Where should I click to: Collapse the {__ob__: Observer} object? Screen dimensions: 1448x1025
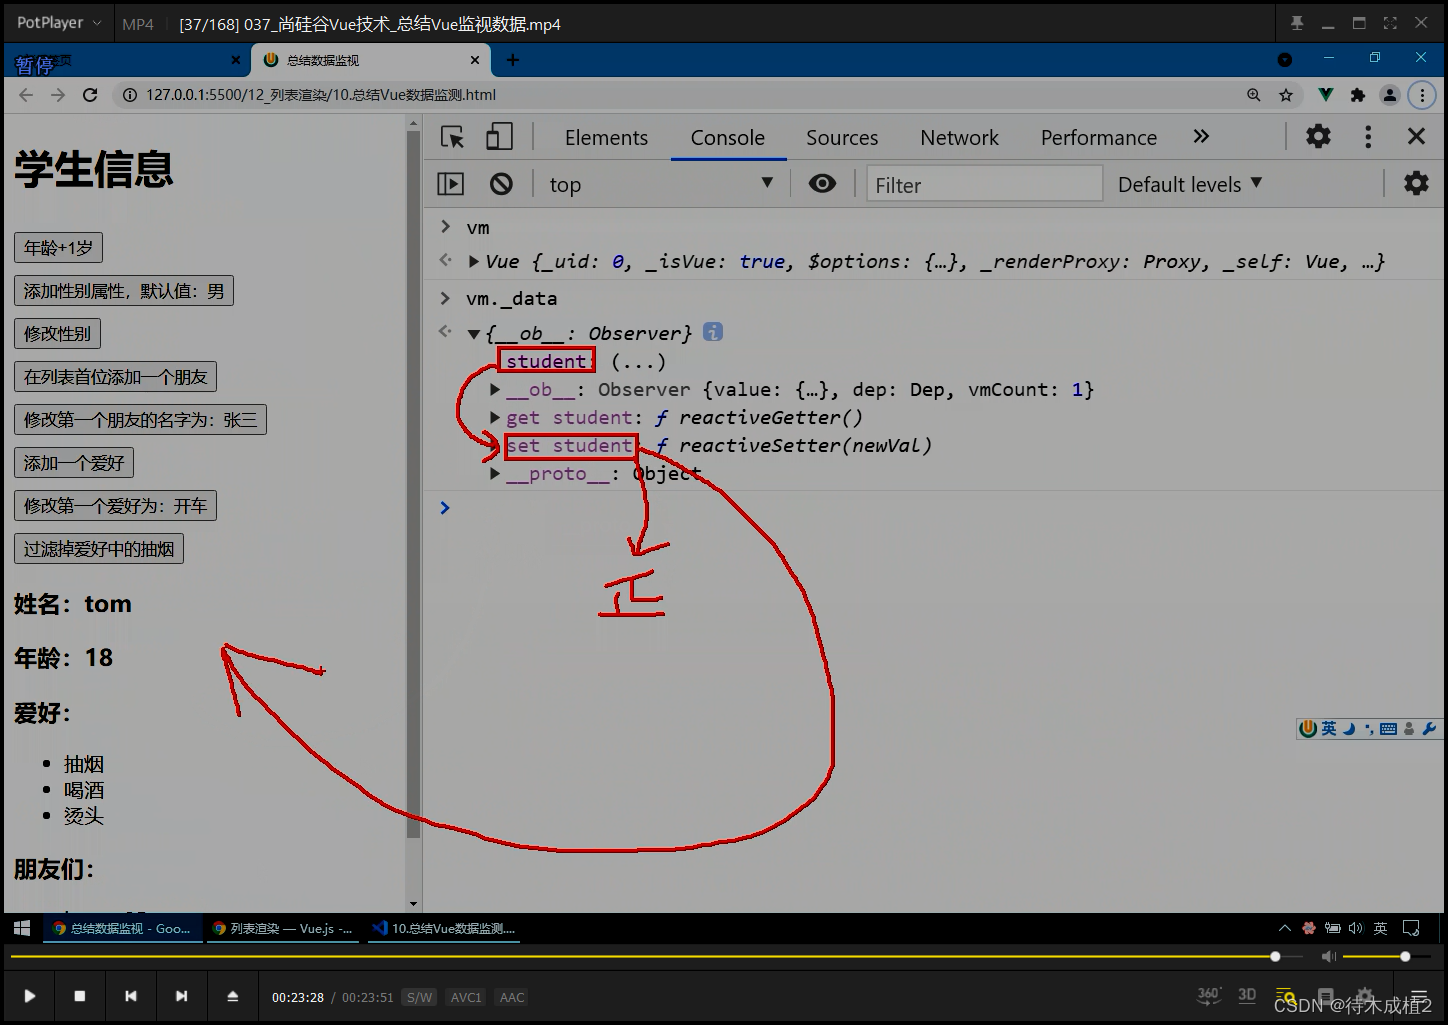474,334
